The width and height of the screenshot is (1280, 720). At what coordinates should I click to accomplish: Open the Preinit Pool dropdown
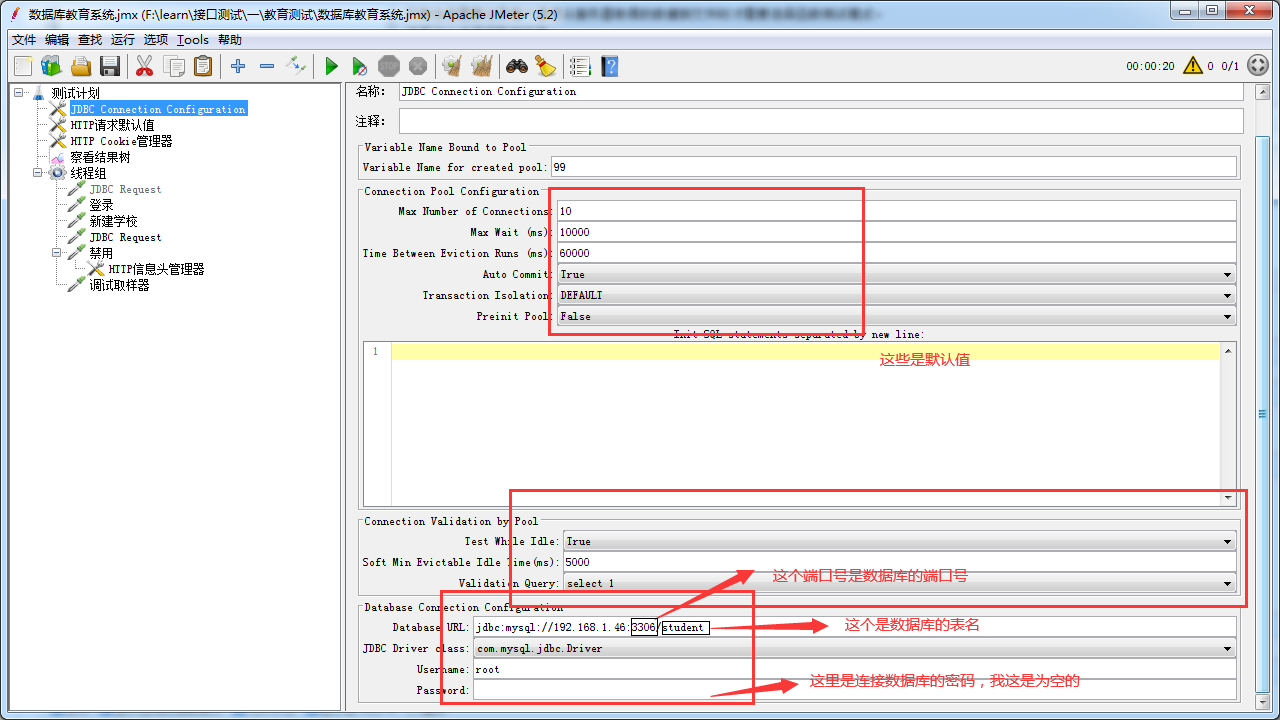click(897, 316)
